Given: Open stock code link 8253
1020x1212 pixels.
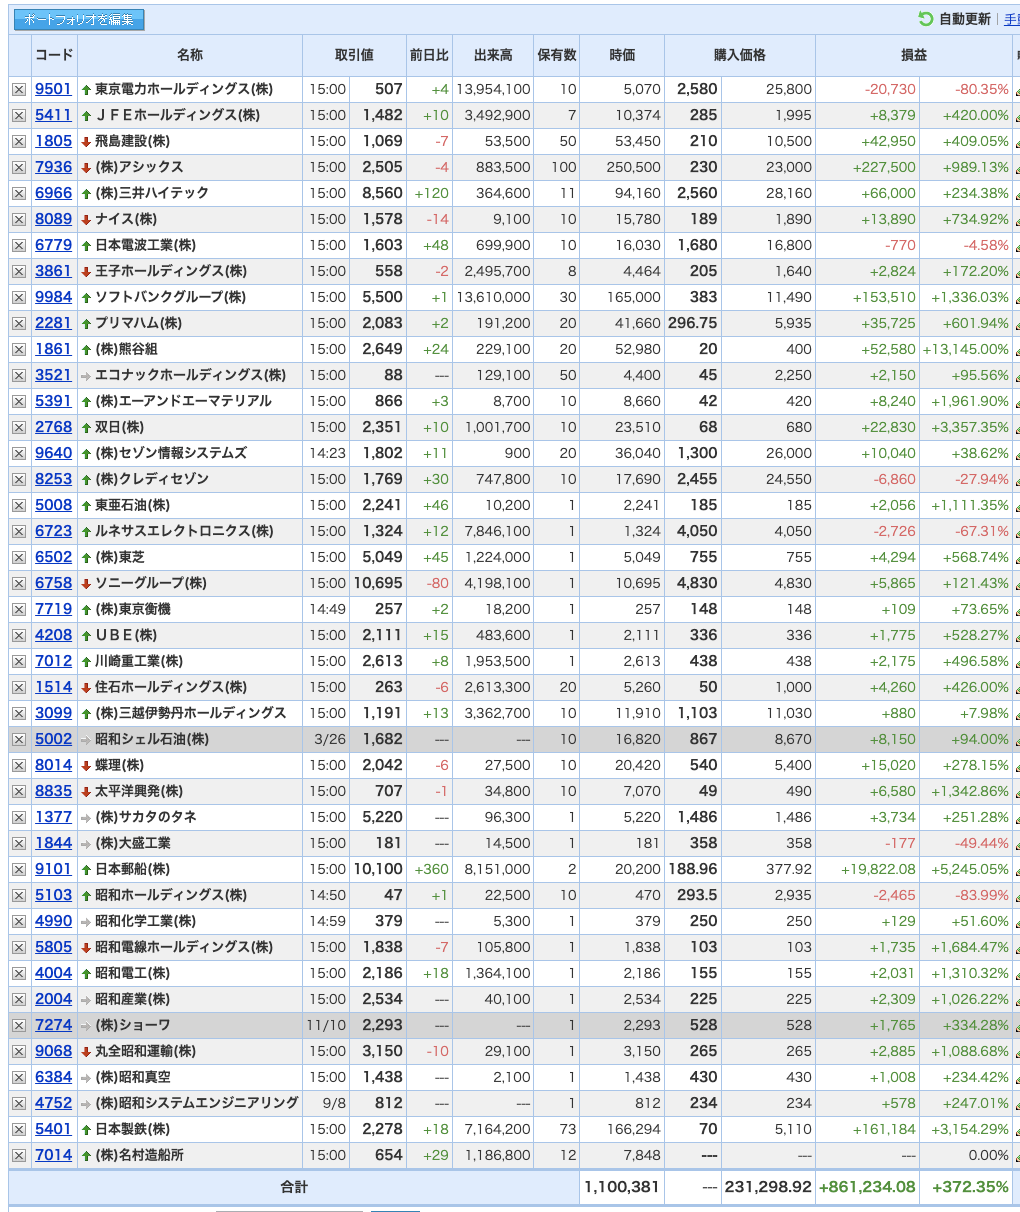Looking at the screenshot, I should pos(54,479).
